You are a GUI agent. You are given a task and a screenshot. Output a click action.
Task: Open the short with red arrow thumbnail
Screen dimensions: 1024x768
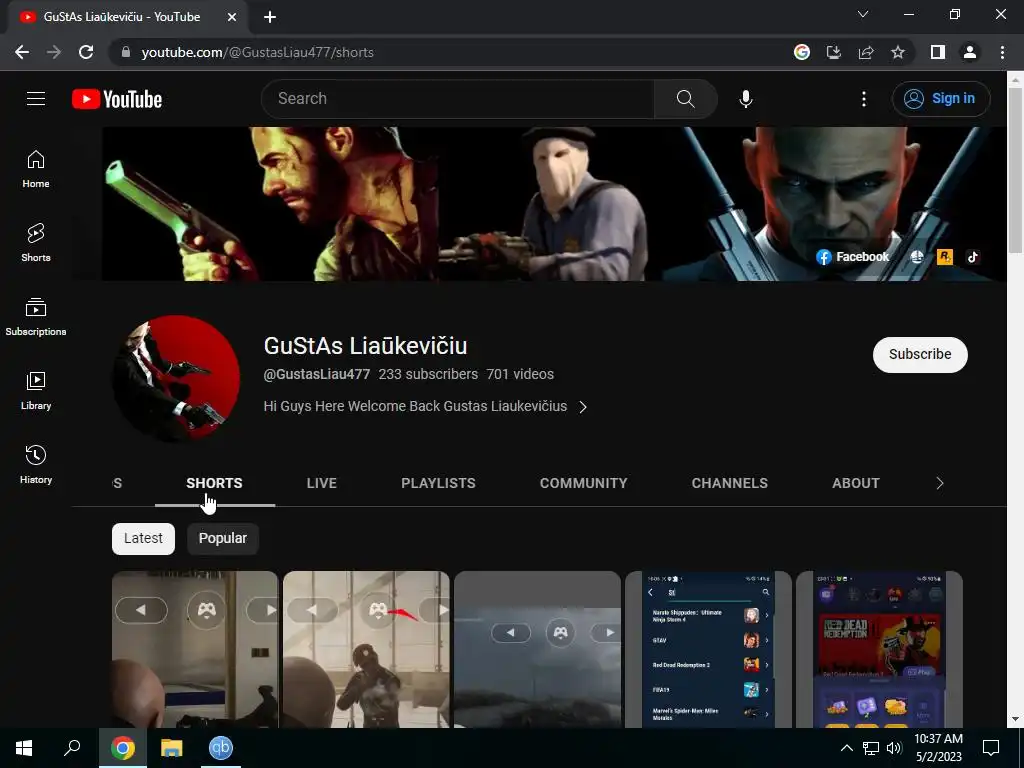click(x=366, y=649)
